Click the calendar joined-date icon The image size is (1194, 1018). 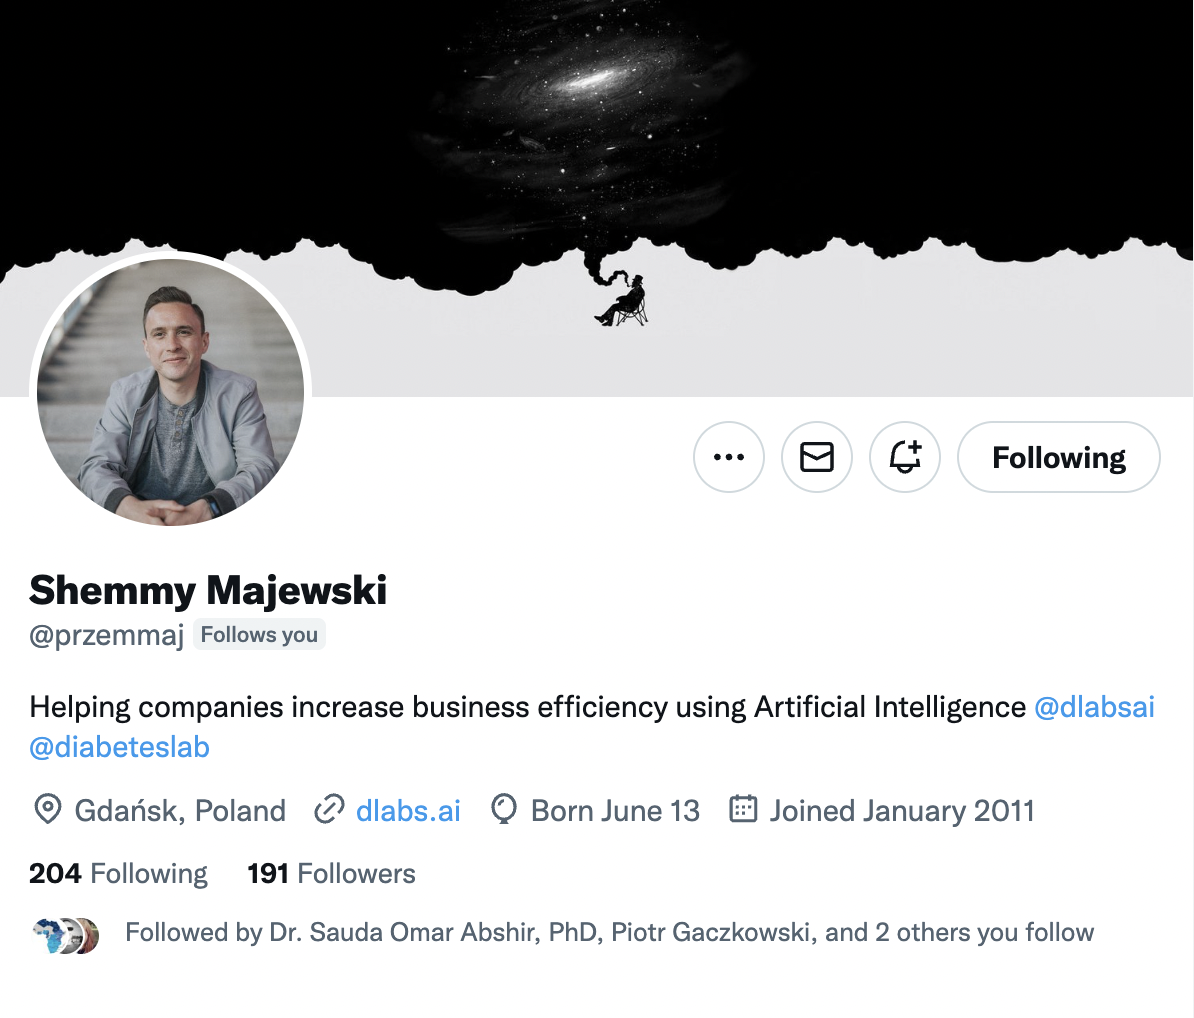pyautogui.click(x=743, y=808)
